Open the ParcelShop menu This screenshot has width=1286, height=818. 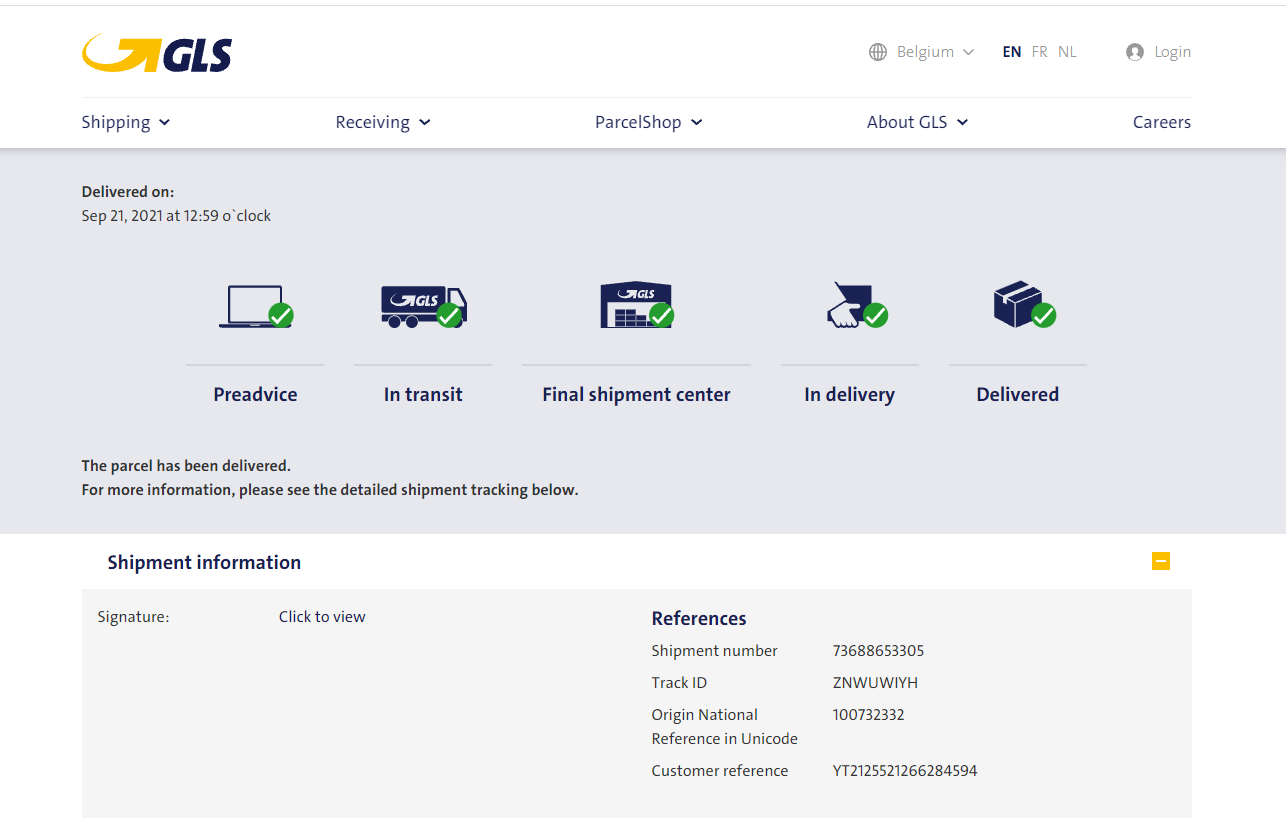point(649,122)
